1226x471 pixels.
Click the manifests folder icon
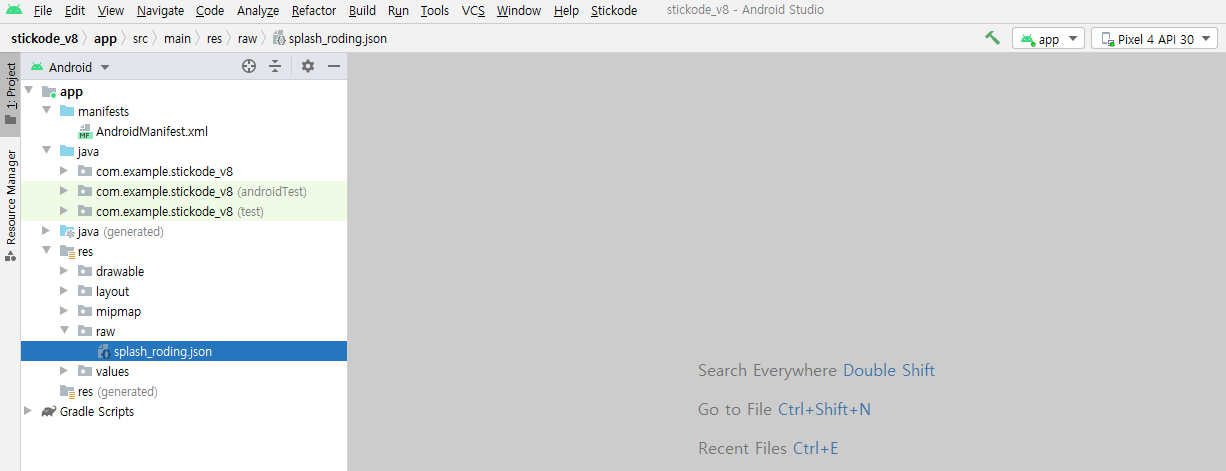(x=67, y=111)
